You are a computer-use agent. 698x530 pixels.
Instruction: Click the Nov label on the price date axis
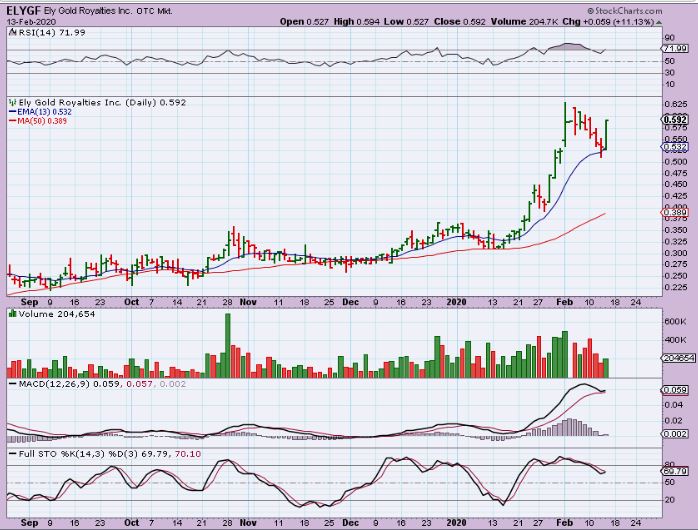click(x=249, y=299)
